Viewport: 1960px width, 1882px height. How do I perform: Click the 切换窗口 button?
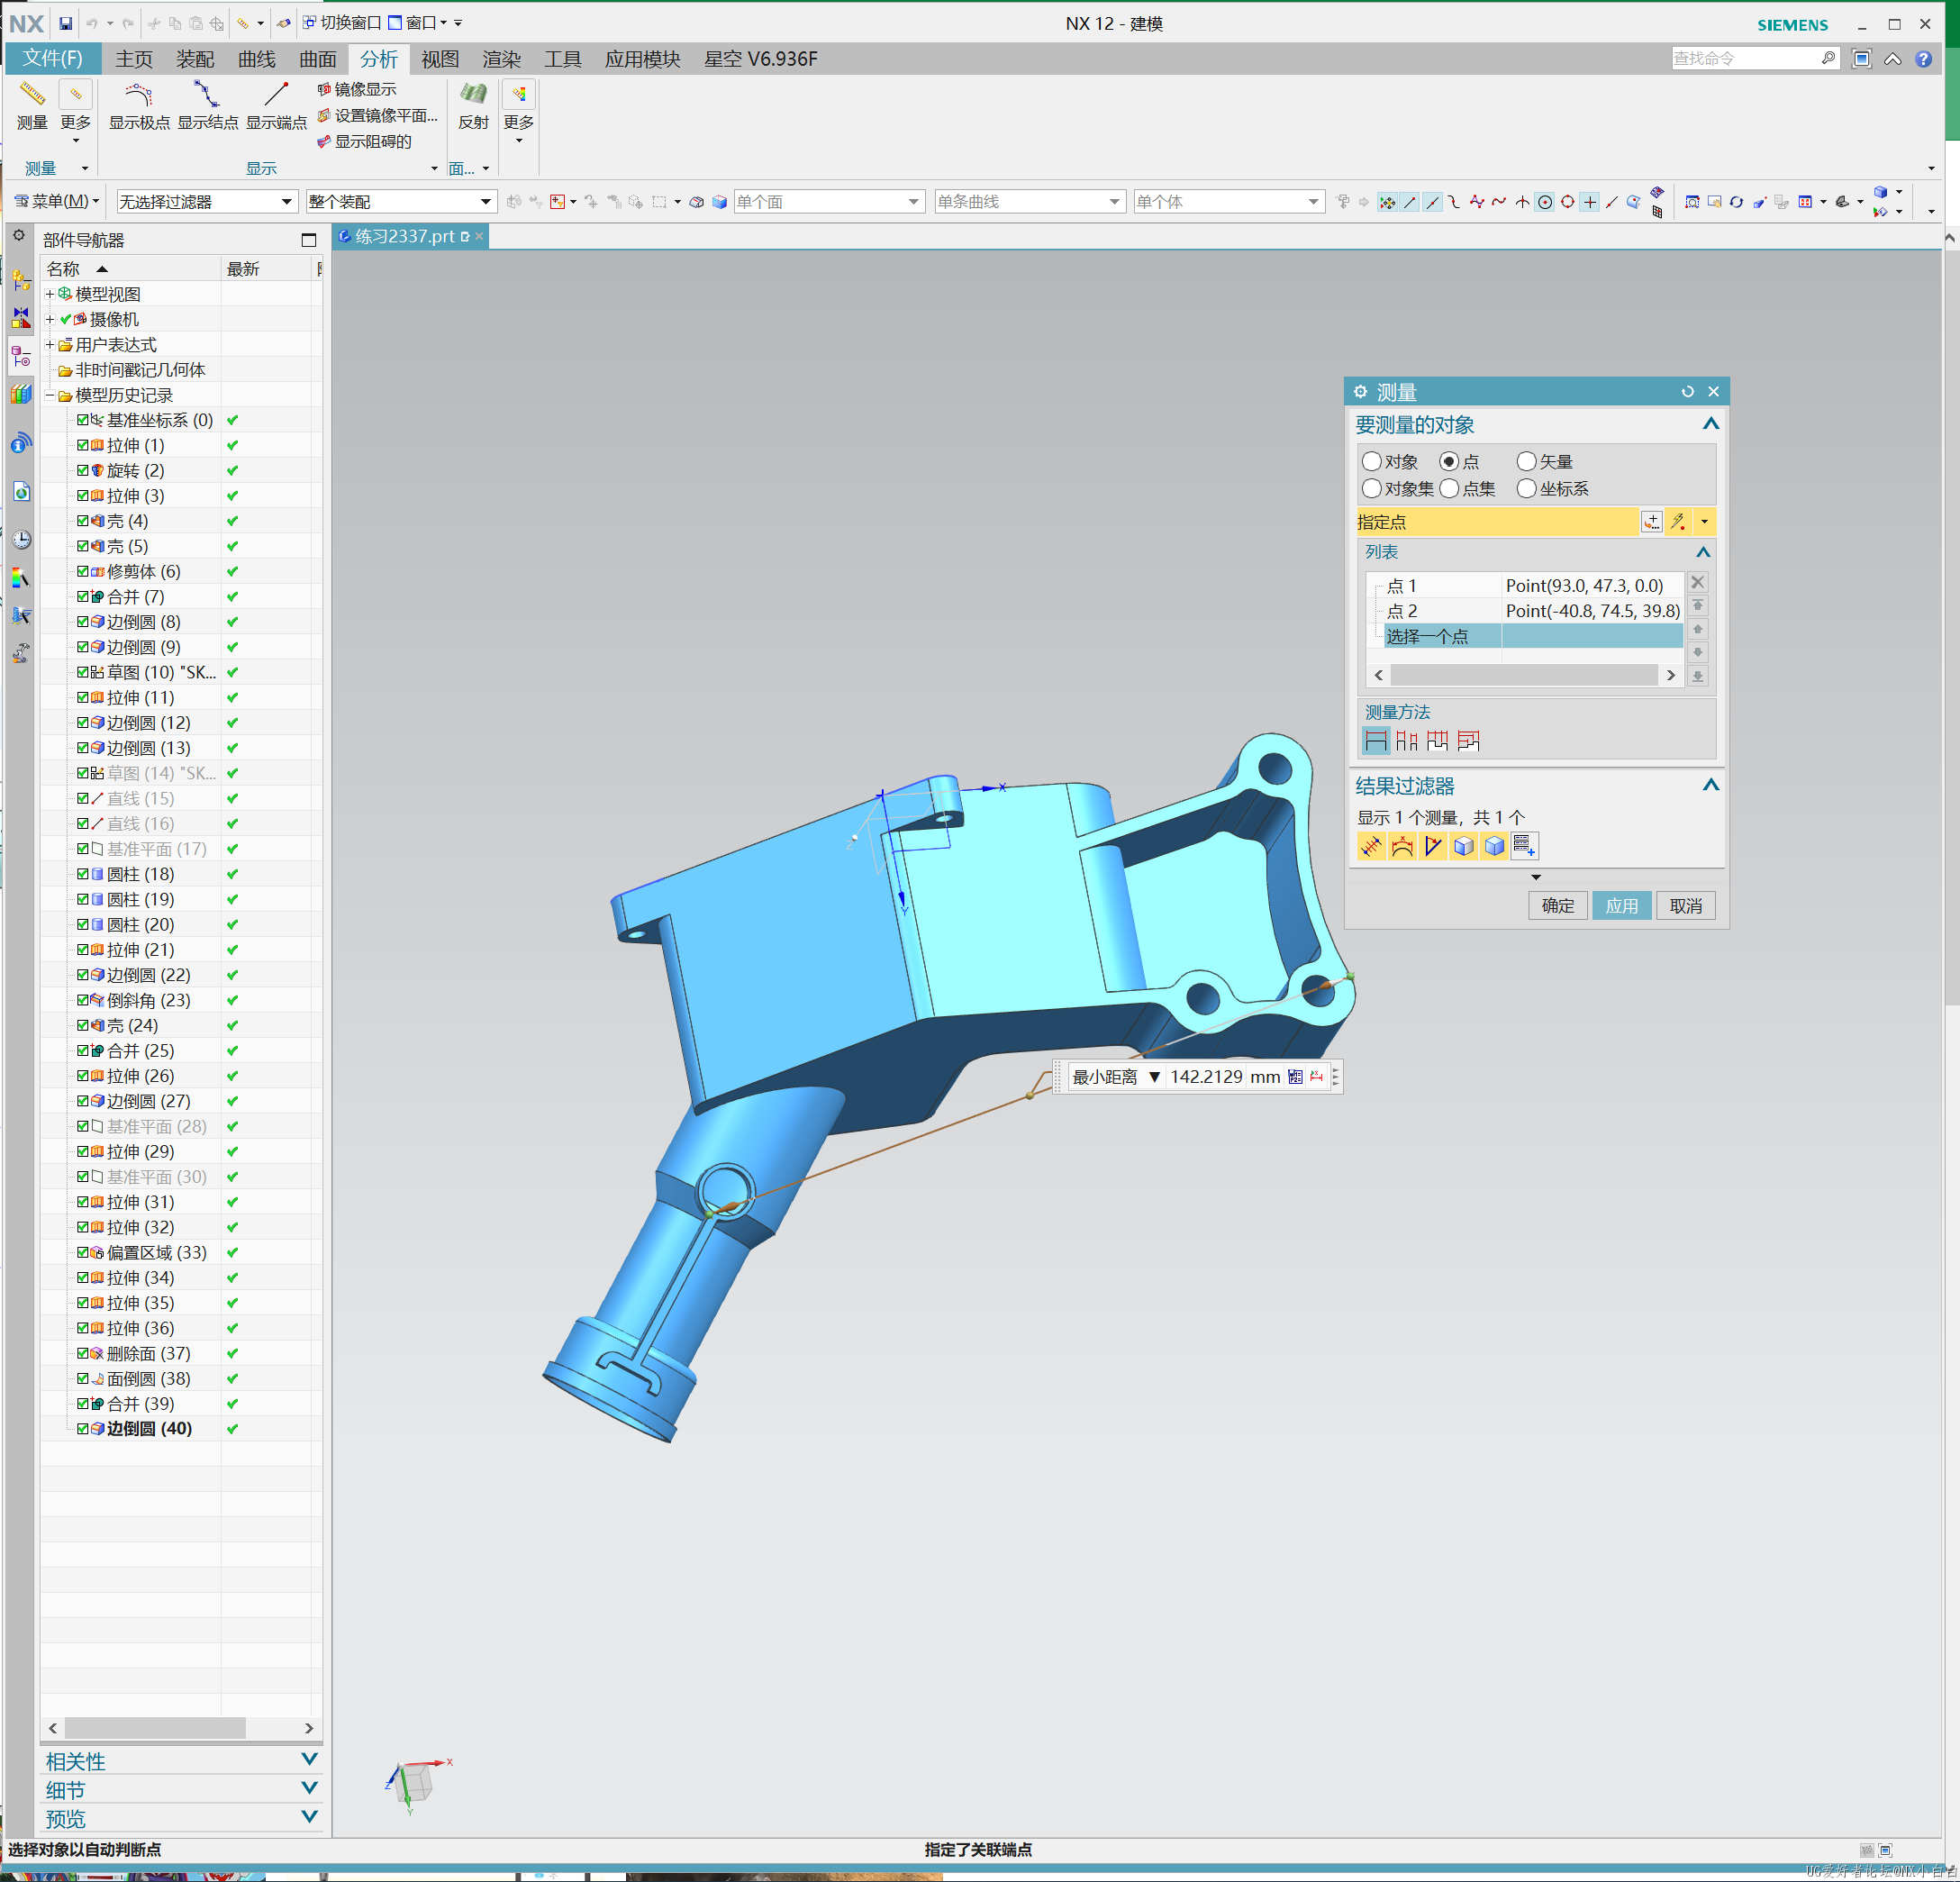[342, 23]
